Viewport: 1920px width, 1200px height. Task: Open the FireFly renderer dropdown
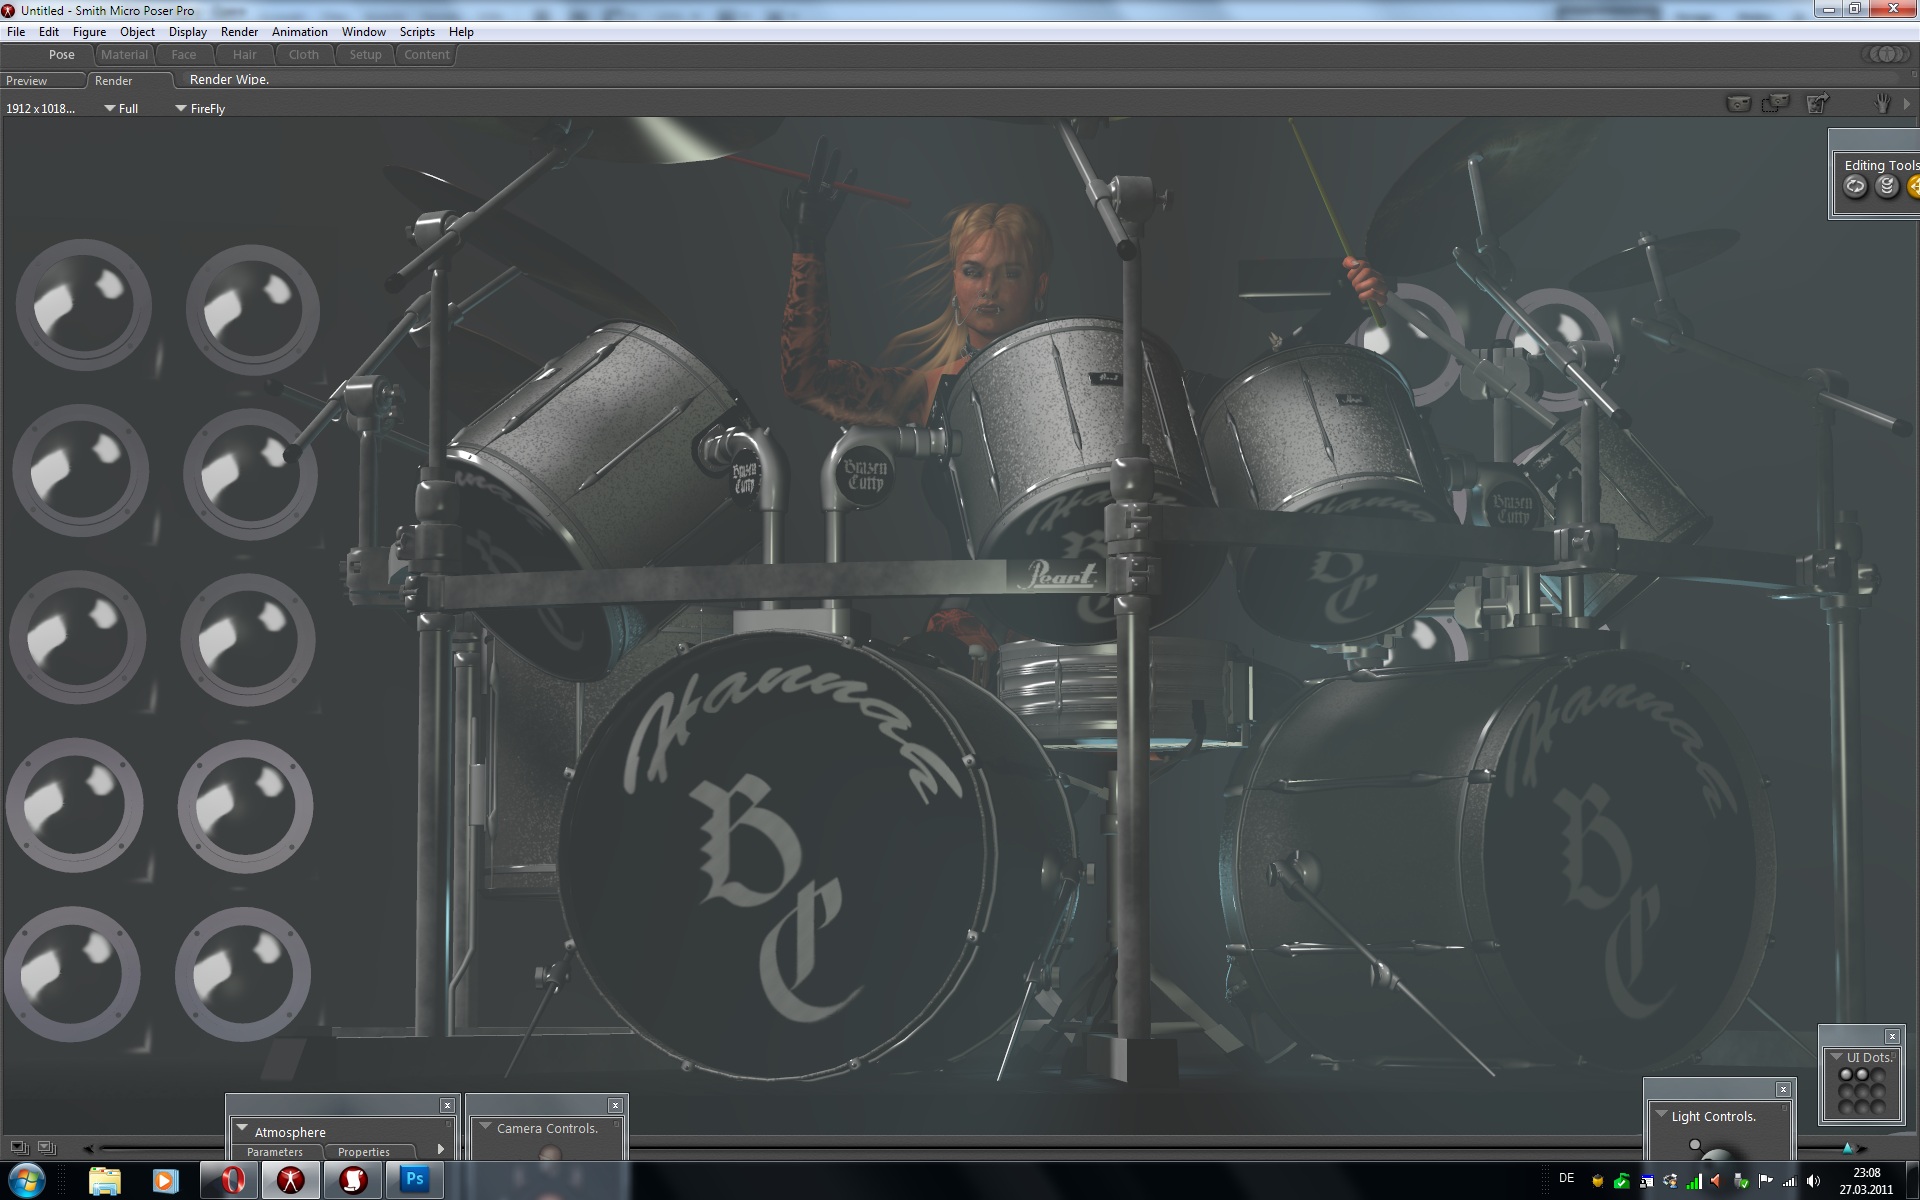[181, 108]
